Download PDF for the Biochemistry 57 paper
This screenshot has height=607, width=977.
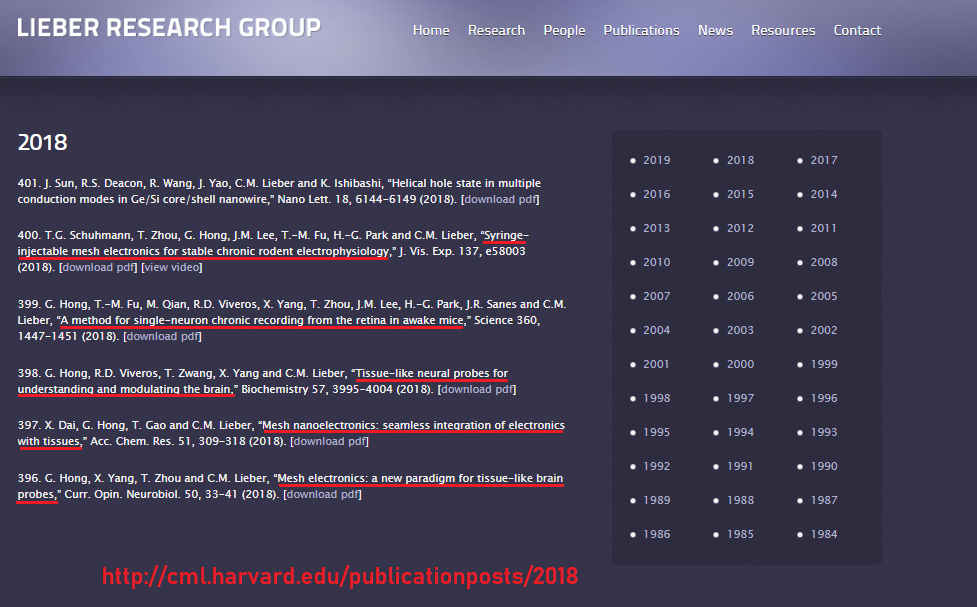coord(477,389)
